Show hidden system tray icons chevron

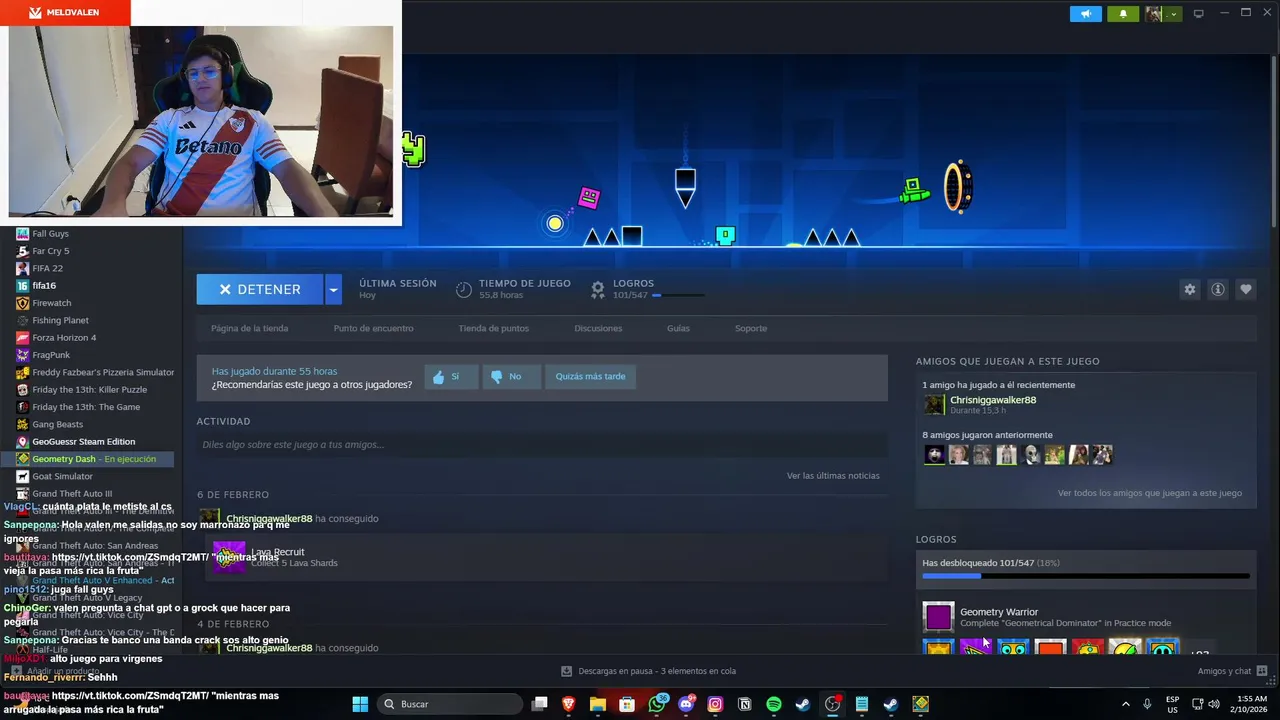(1126, 704)
